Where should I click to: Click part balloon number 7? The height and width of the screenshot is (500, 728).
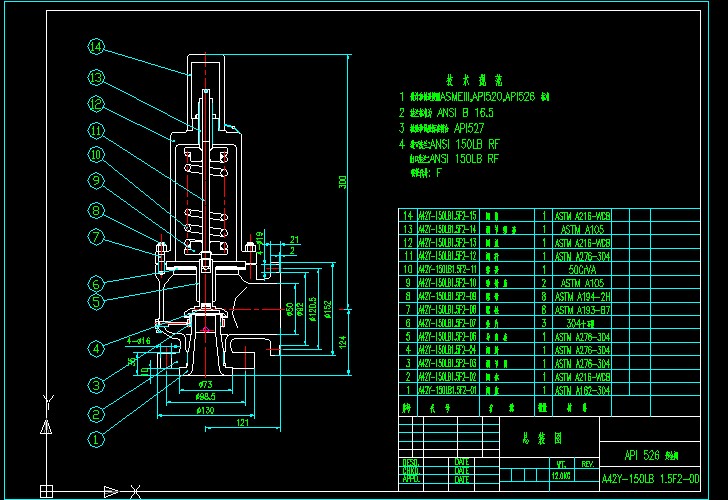pyautogui.click(x=96, y=237)
